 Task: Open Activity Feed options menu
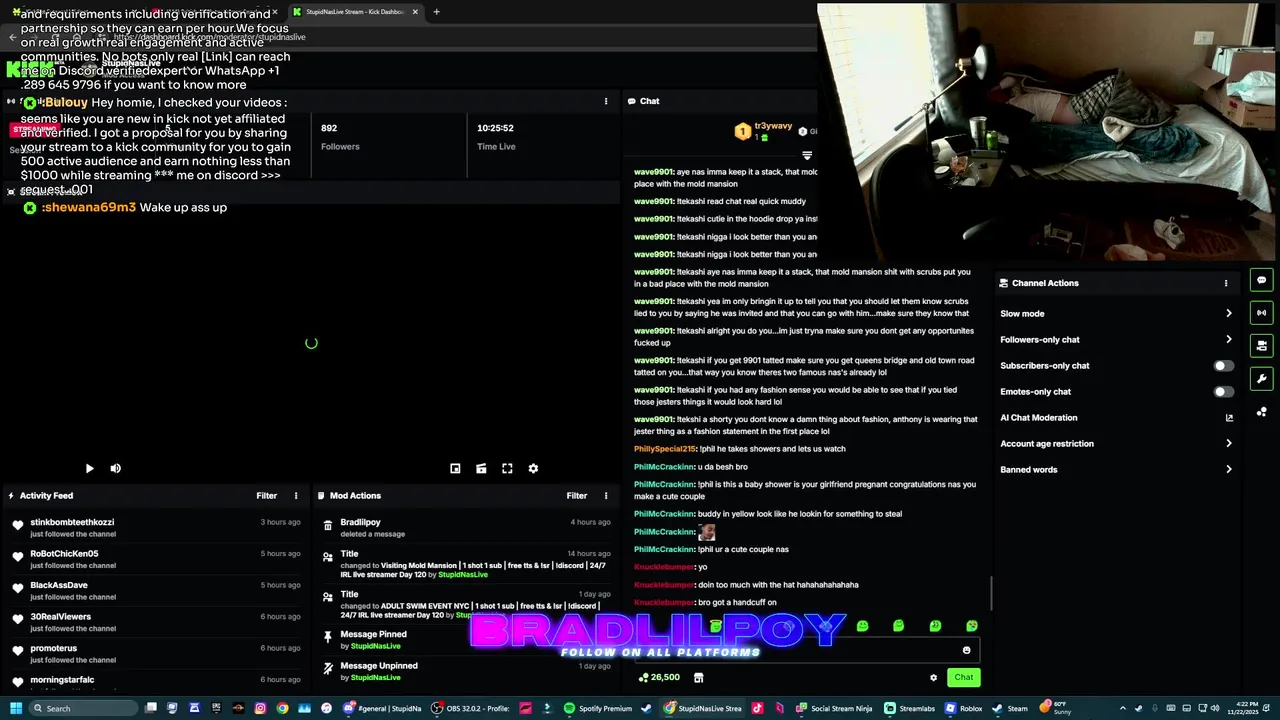296,496
